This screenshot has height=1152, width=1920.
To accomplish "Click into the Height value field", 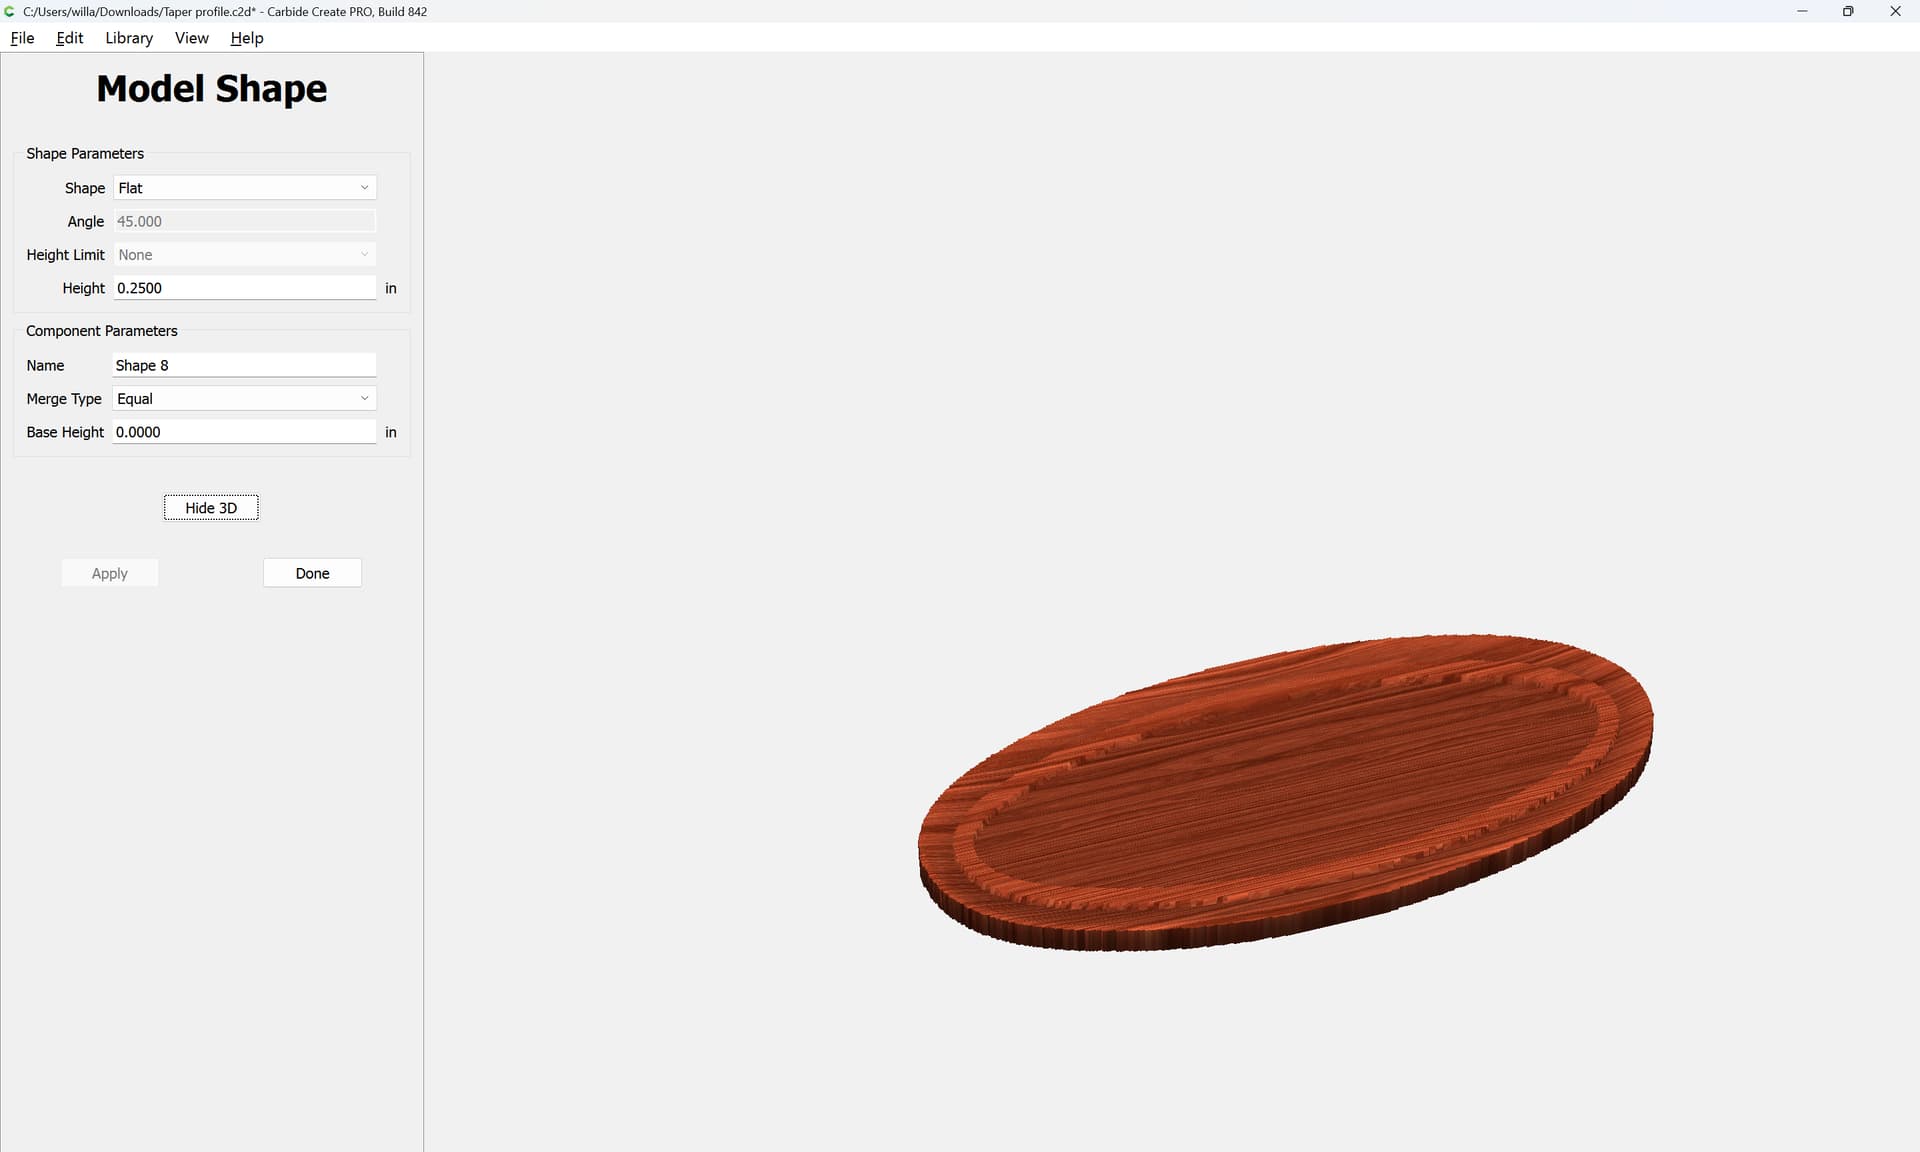I will [x=243, y=288].
